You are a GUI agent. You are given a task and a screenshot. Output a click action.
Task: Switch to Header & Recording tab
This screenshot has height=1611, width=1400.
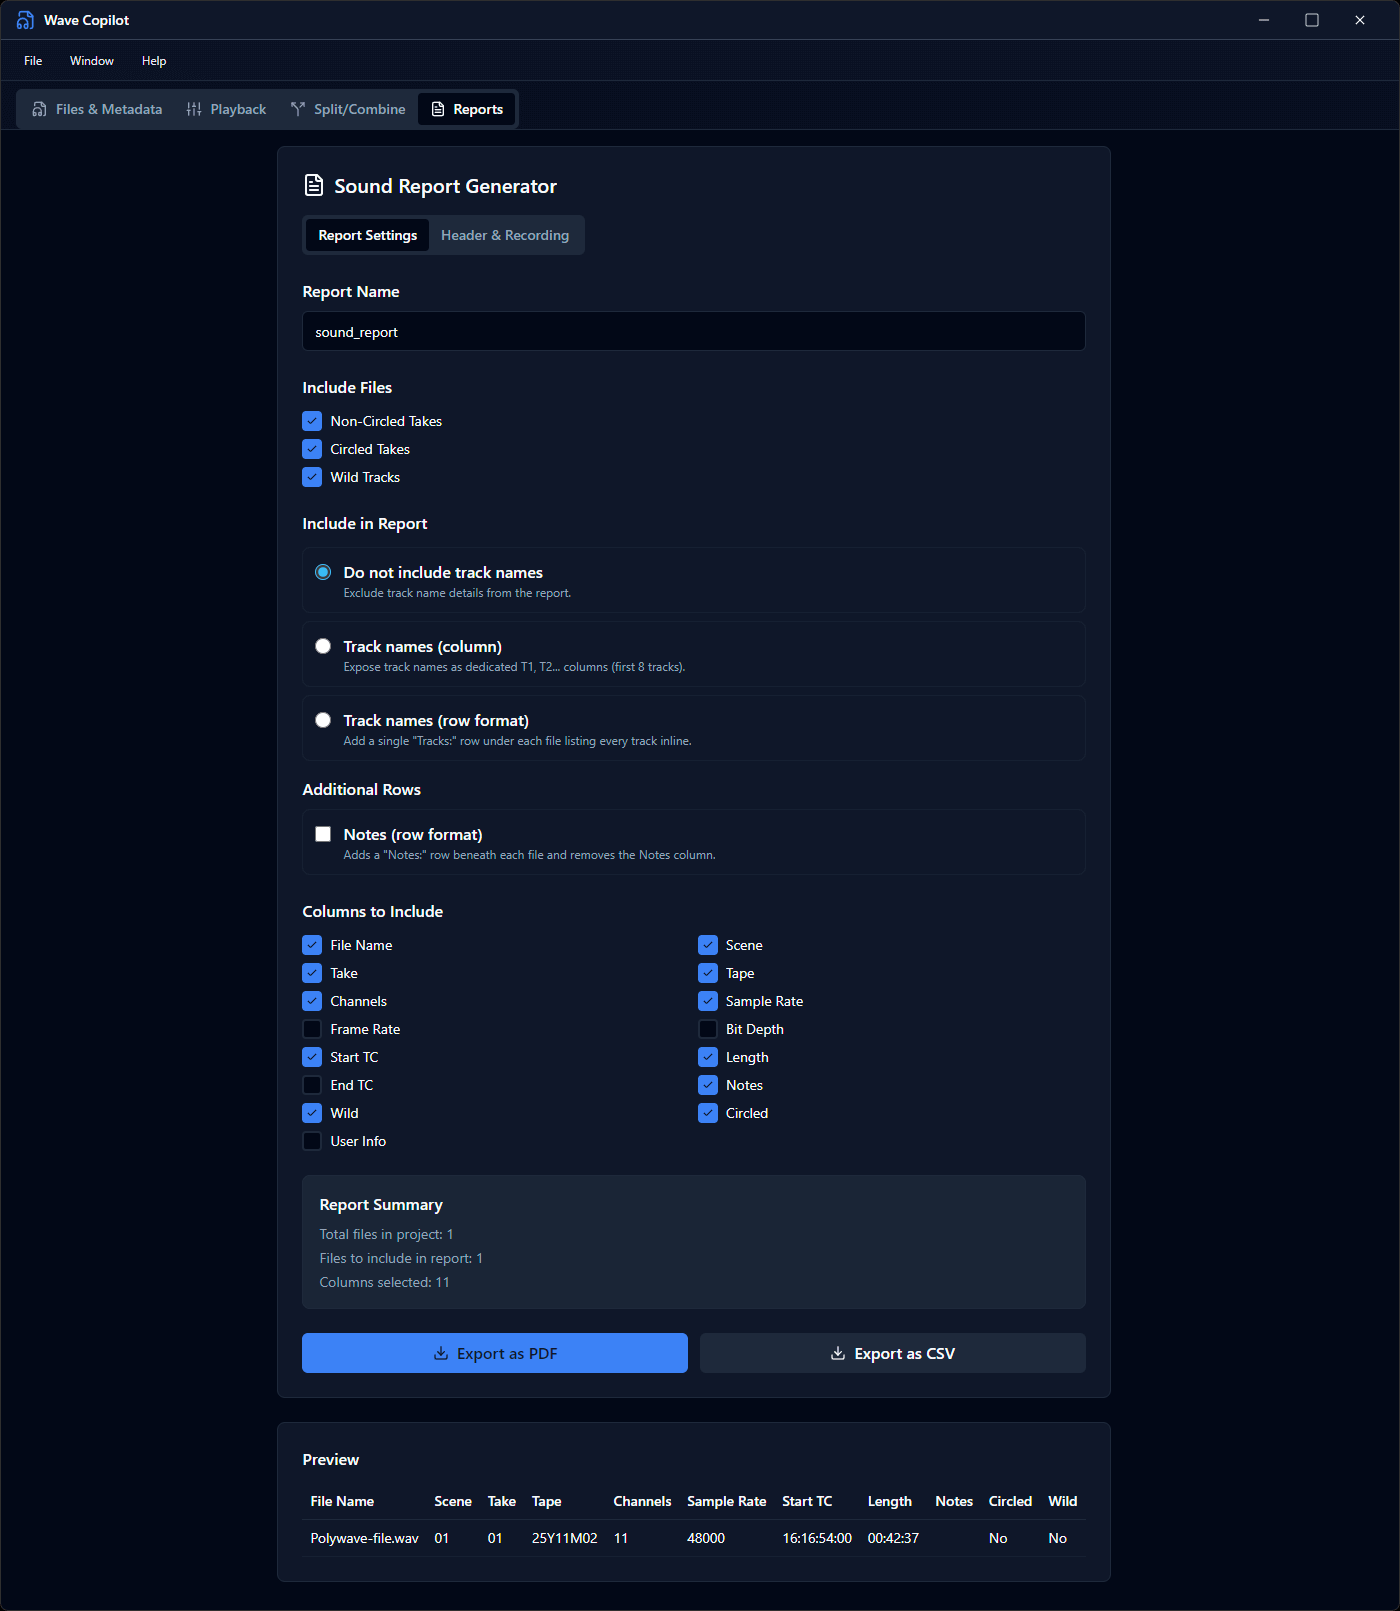[x=505, y=235]
